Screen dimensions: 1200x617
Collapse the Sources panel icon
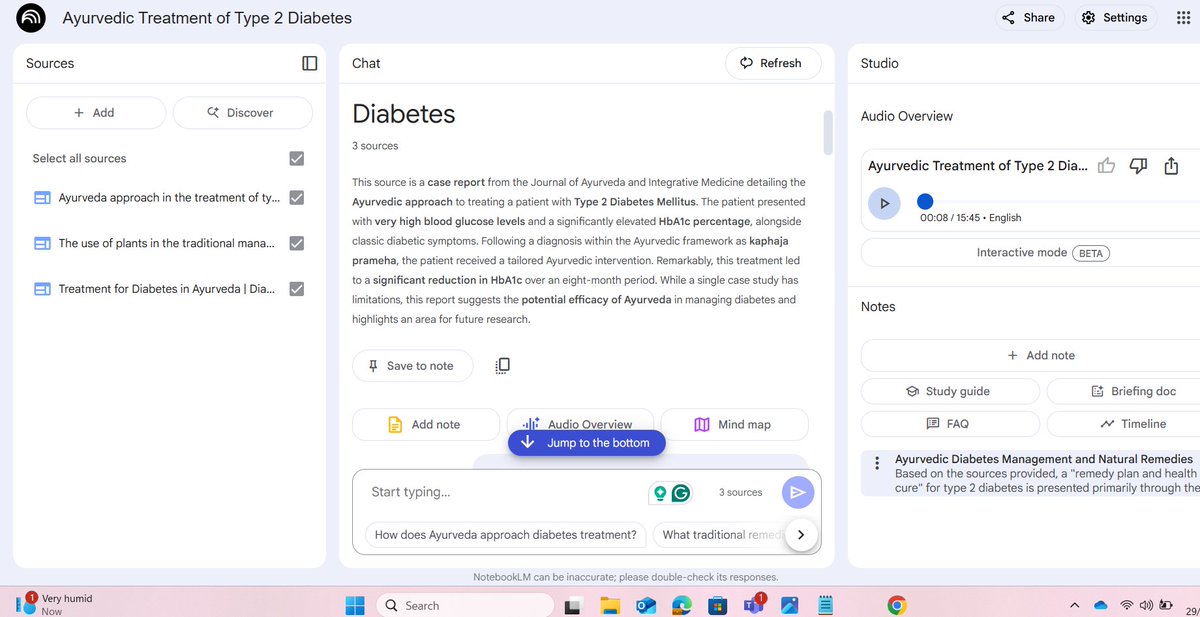point(309,63)
